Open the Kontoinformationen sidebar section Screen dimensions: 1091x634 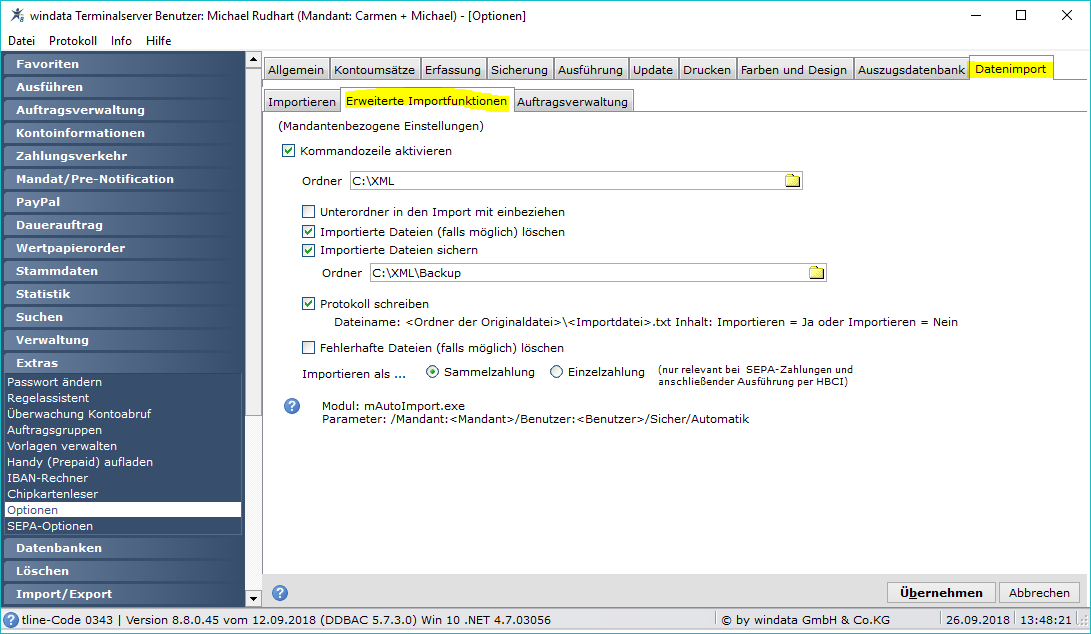124,133
